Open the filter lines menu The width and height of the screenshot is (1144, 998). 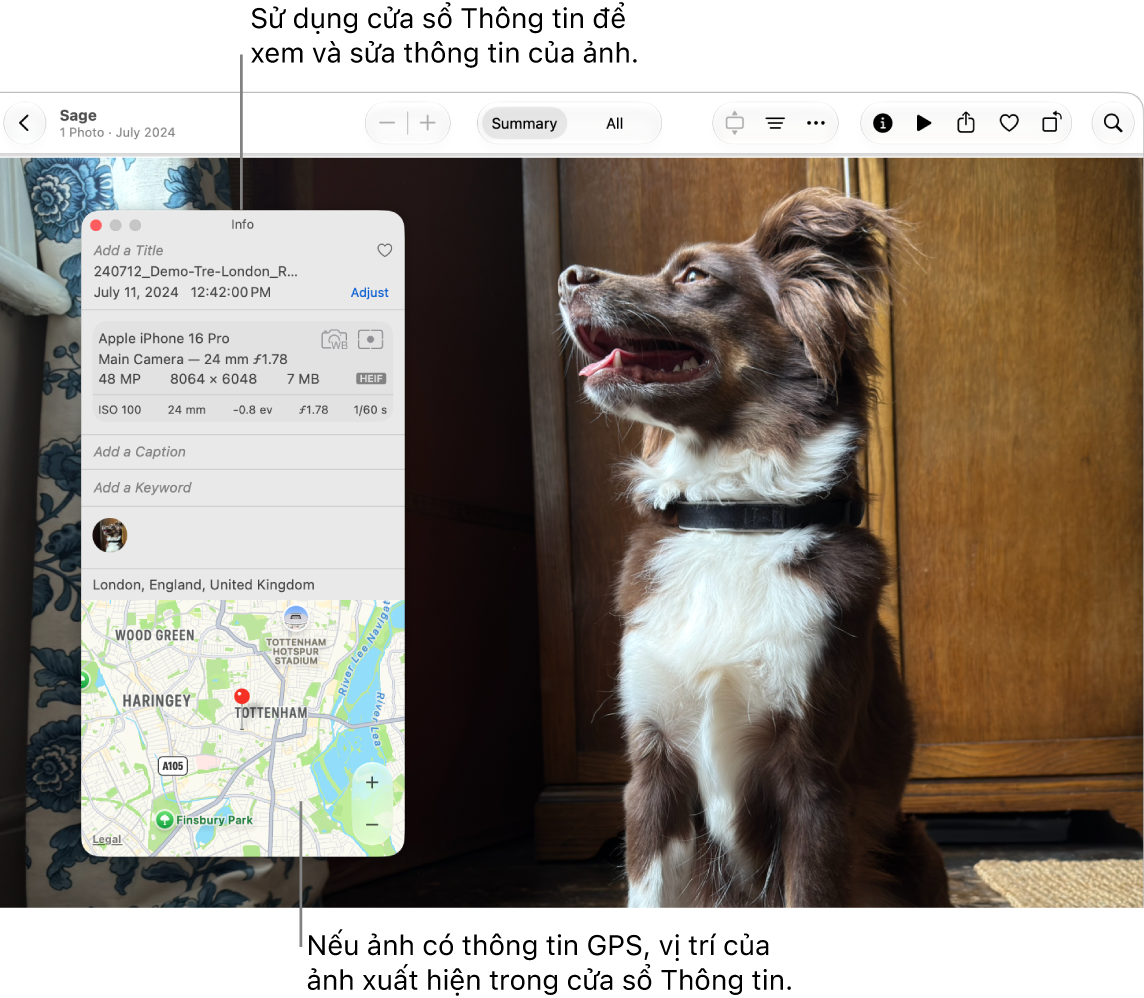(x=775, y=123)
